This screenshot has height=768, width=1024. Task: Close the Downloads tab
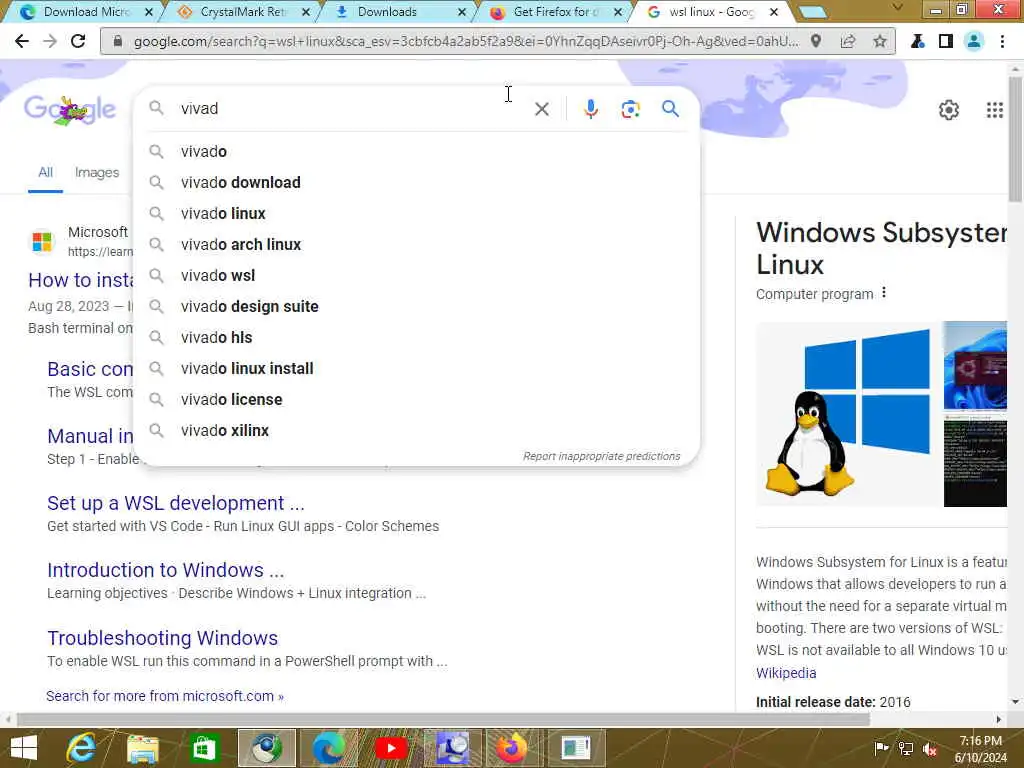point(462,12)
